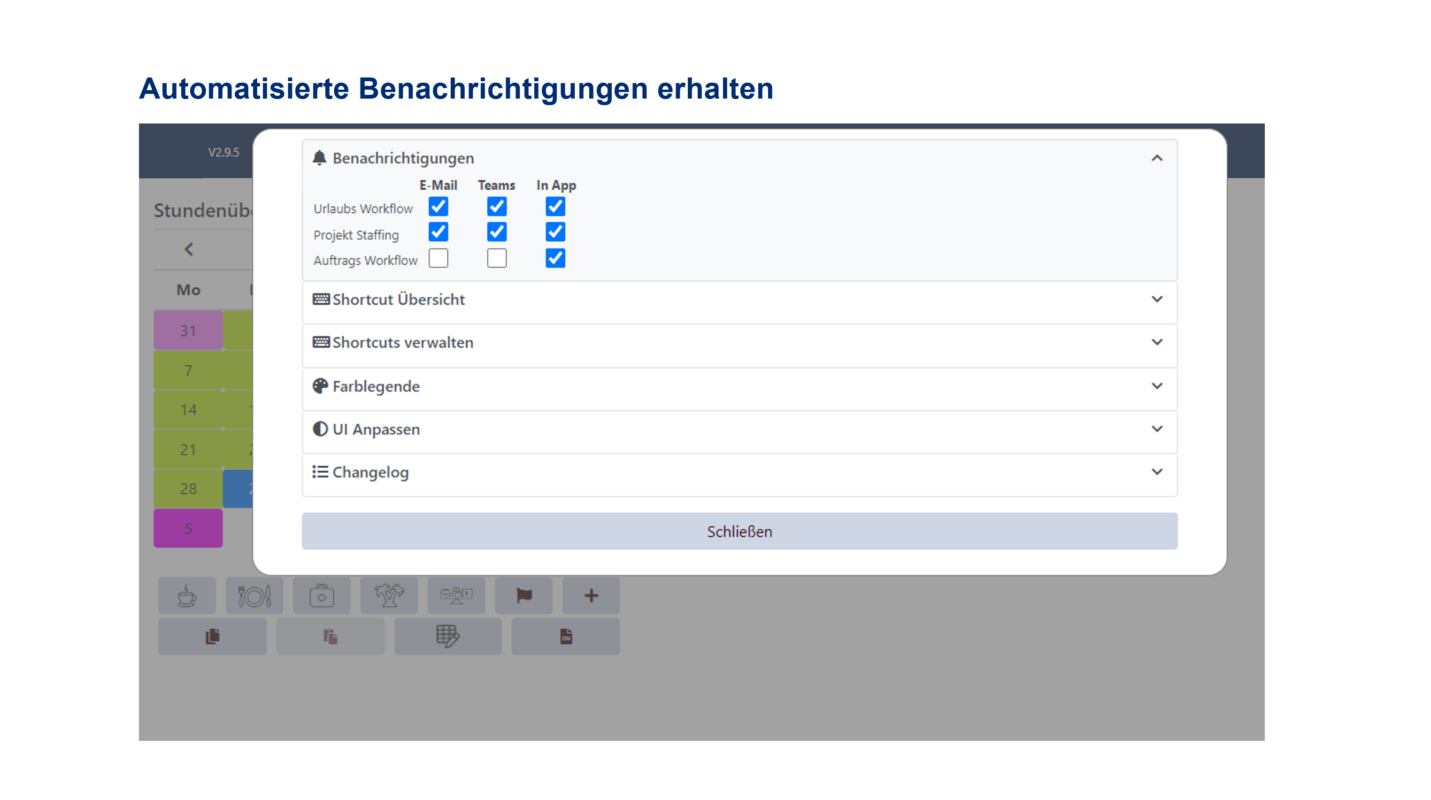Click the meal break icon
1431x800 pixels.
(x=254, y=595)
